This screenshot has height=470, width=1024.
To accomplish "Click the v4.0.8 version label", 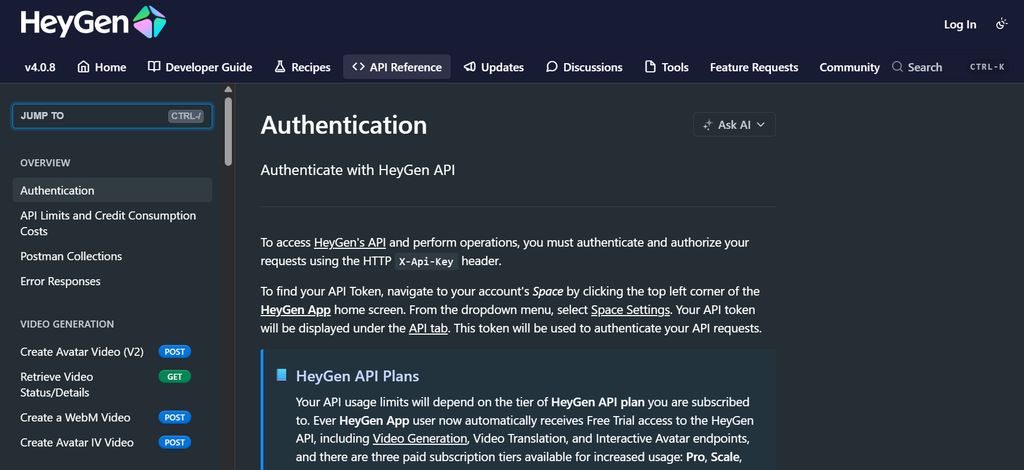I will (x=40, y=67).
